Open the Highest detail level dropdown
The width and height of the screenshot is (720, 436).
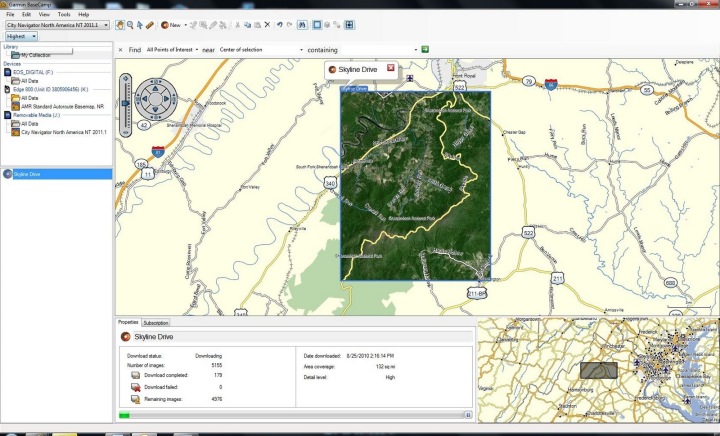(33, 36)
